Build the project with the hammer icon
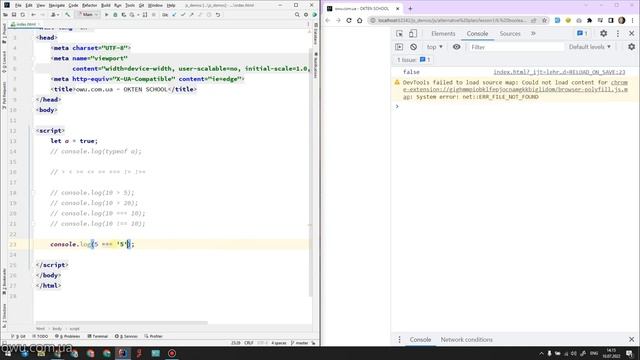The height and width of the screenshot is (360, 640). click(x=67, y=15)
